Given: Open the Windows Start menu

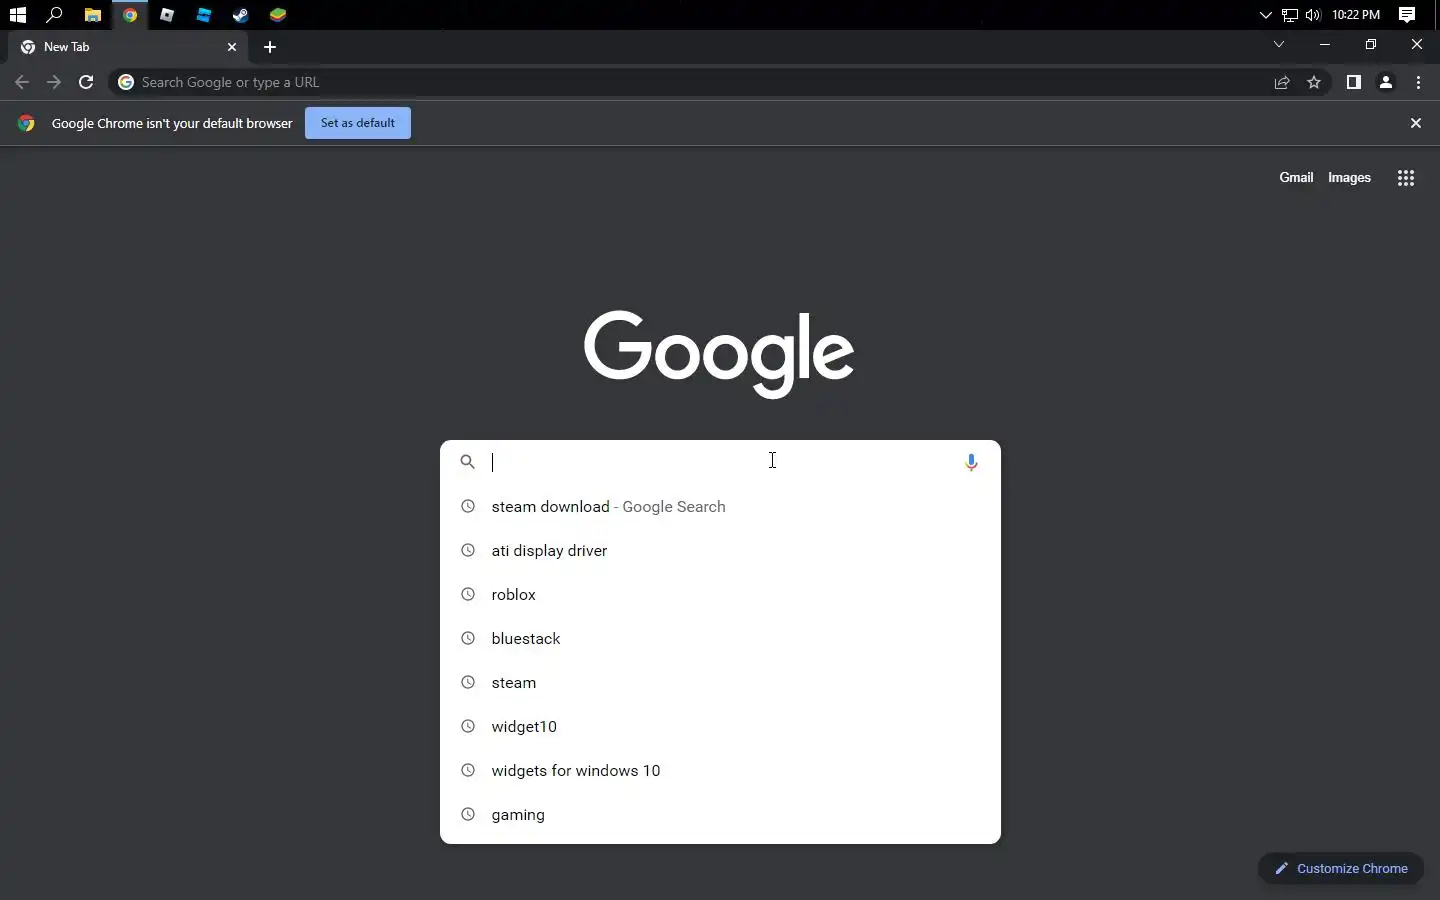Looking at the screenshot, I should click(17, 15).
